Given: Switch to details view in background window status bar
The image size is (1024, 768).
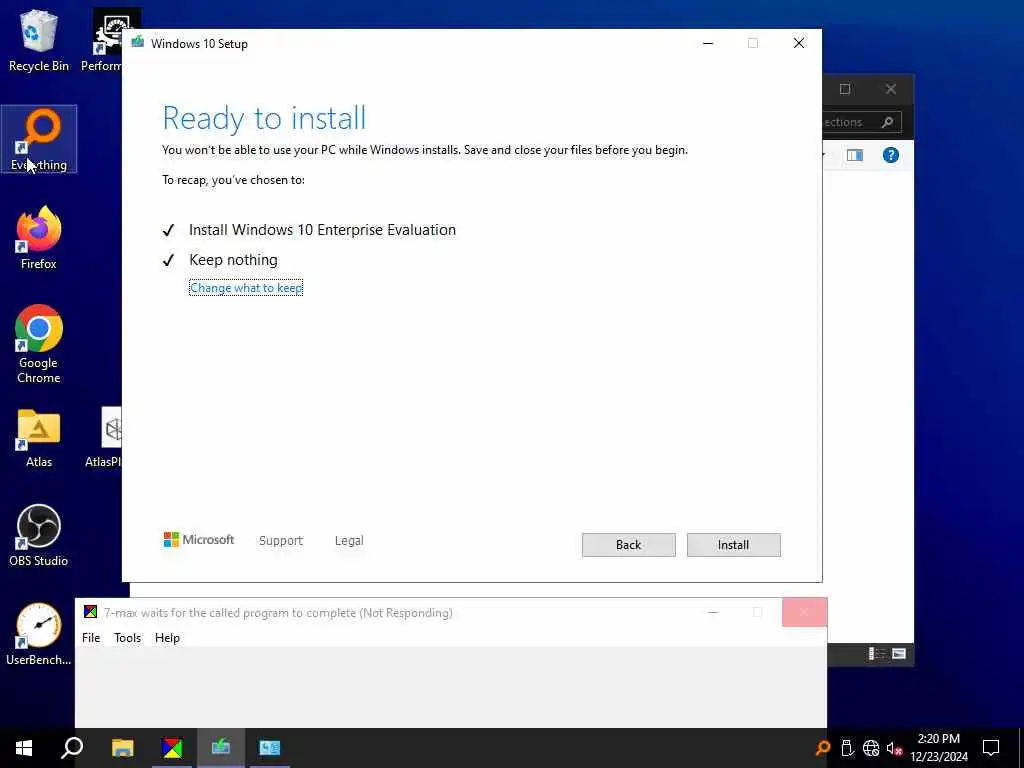Looking at the screenshot, I should click(x=876, y=654).
